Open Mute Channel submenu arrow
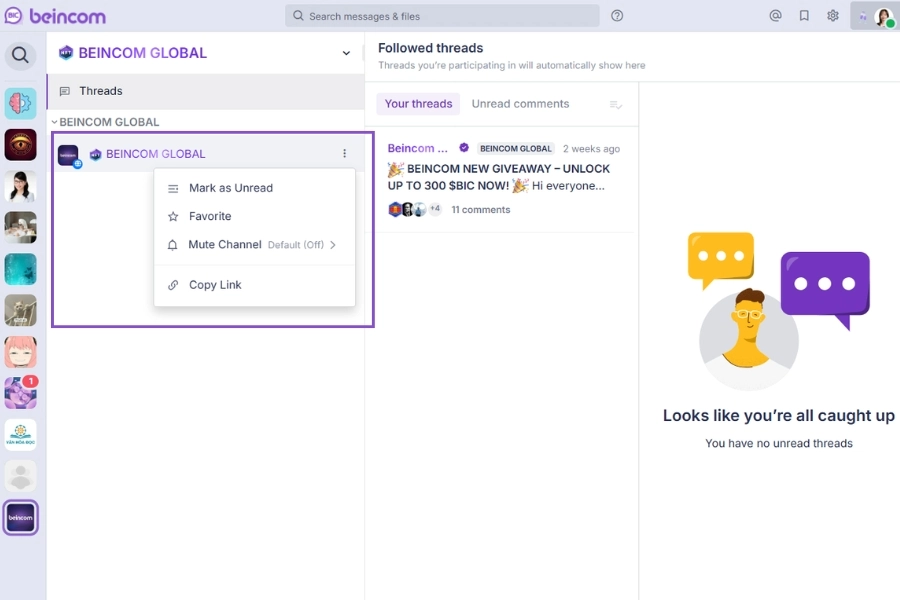The height and width of the screenshot is (600, 900). pyautogui.click(x=333, y=245)
